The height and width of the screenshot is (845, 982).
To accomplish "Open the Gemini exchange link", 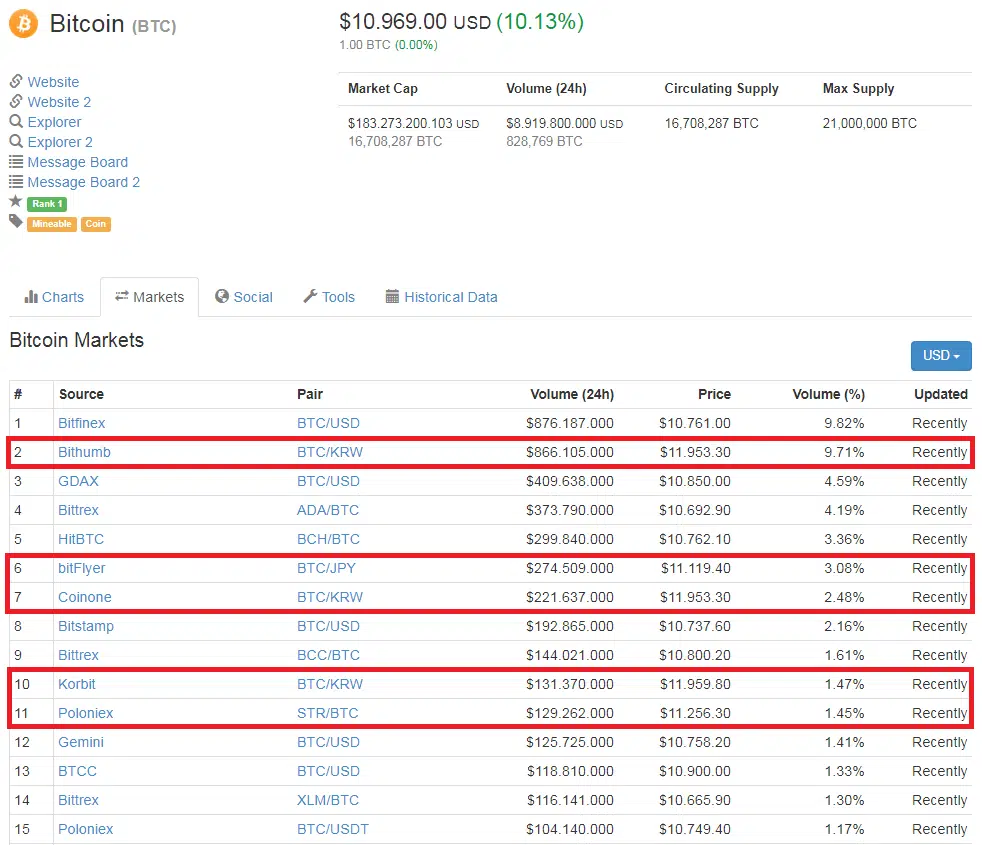I will point(81,742).
